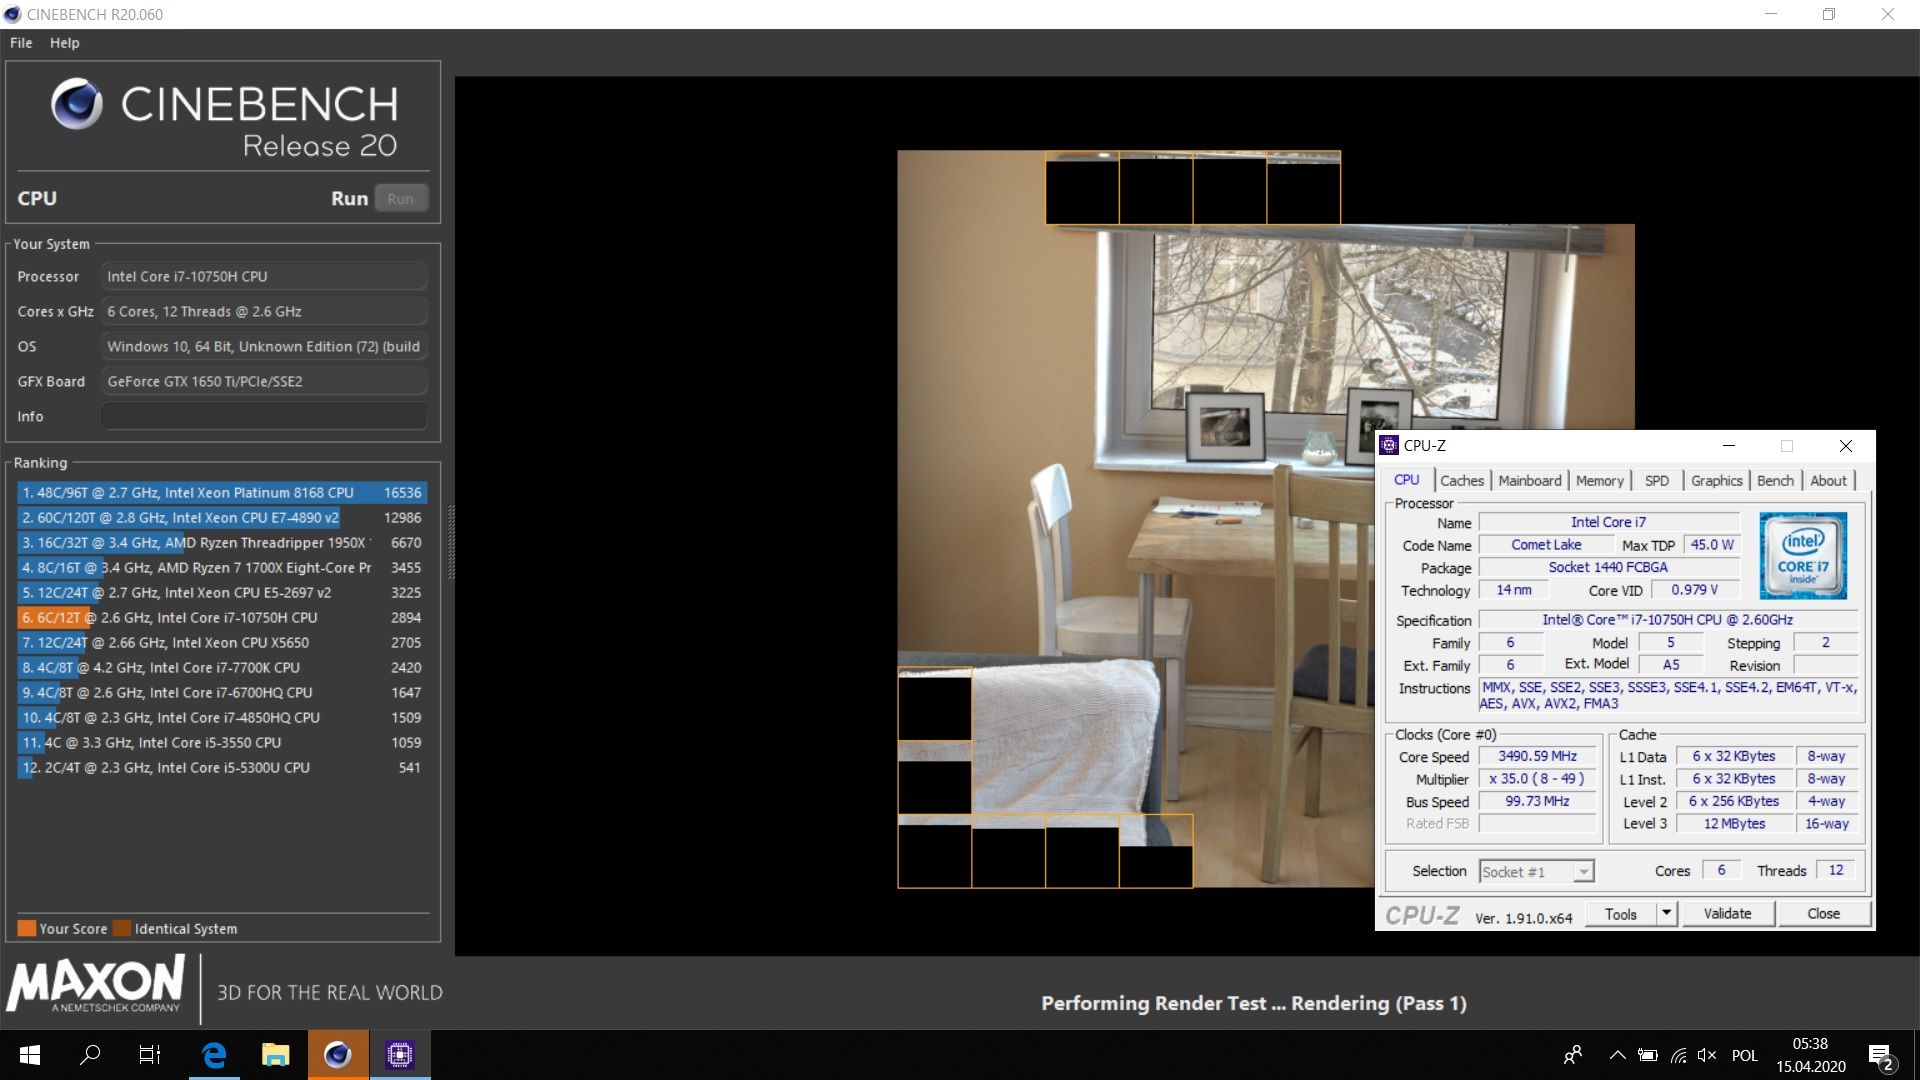Switch to the Caches tab in CPU-Z
This screenshot has width=1920, height=1080.
click(1462, 480)
